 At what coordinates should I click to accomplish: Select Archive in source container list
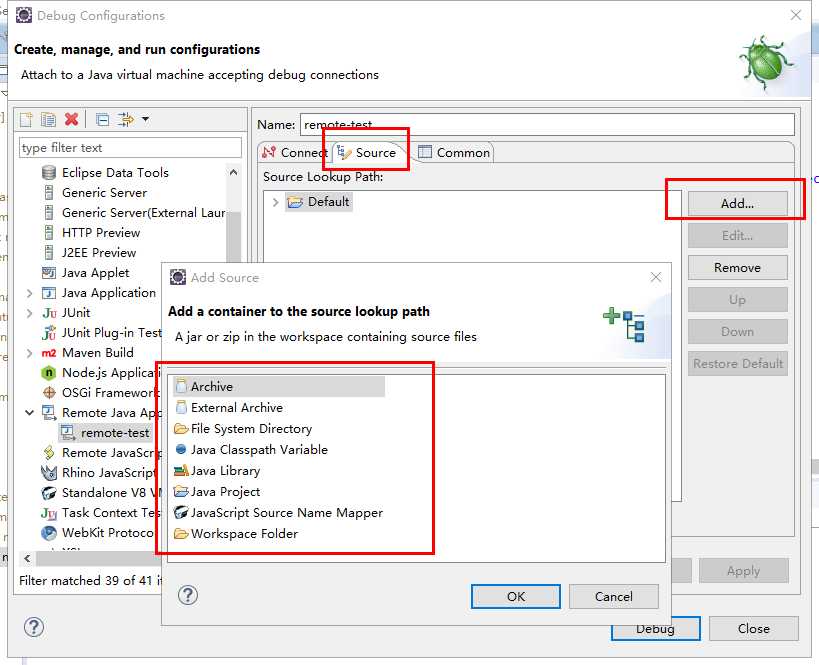pos(279,387)
